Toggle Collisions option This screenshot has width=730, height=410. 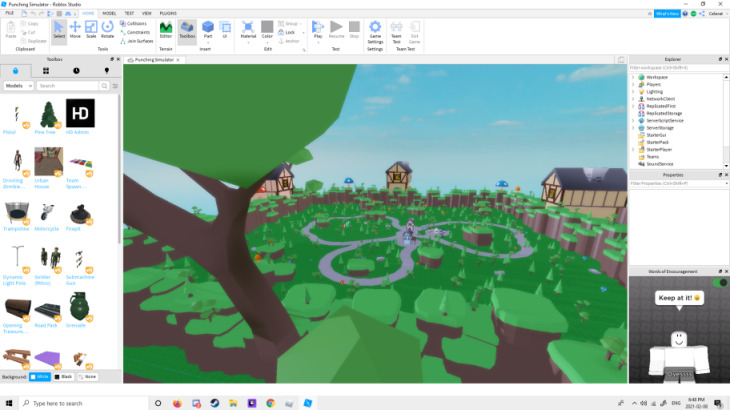click(133, 23)
